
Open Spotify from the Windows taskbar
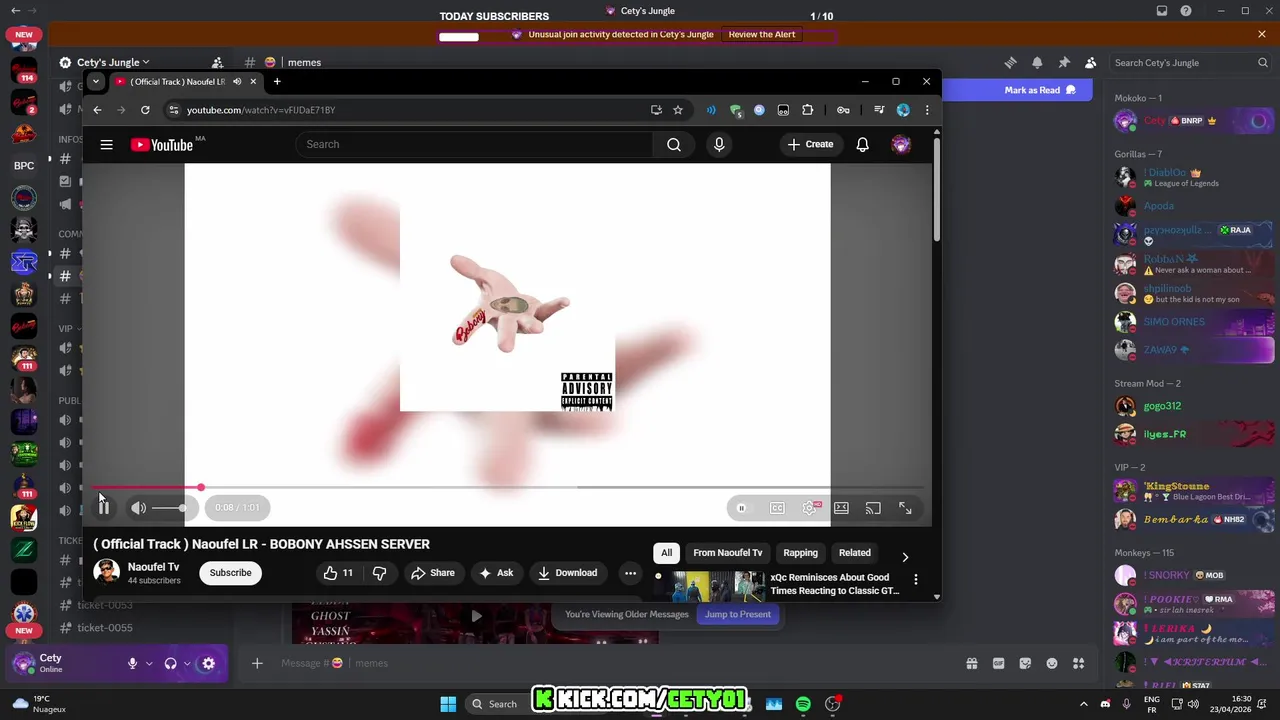point(803,704)
